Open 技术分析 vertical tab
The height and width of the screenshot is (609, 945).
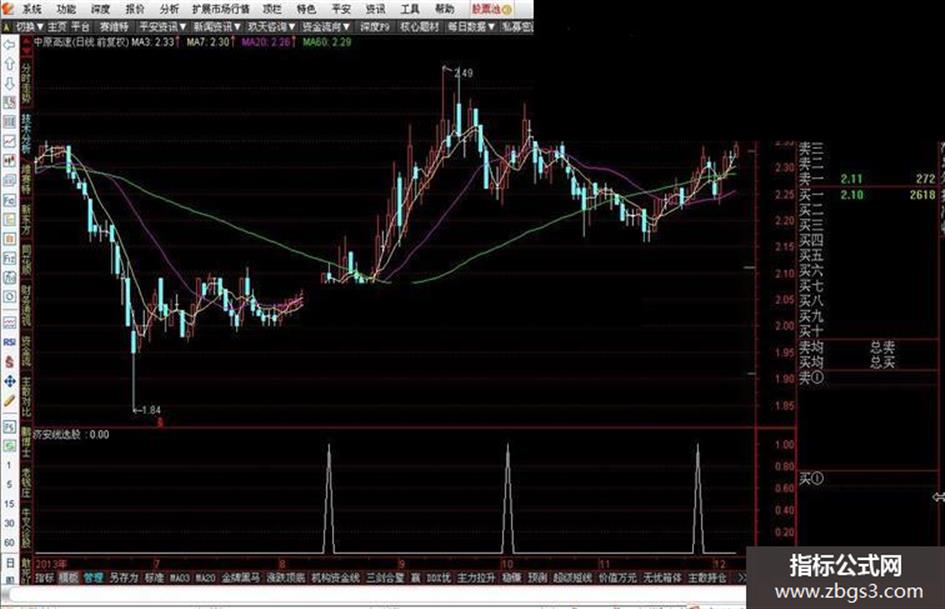click(x=27, y=133)
